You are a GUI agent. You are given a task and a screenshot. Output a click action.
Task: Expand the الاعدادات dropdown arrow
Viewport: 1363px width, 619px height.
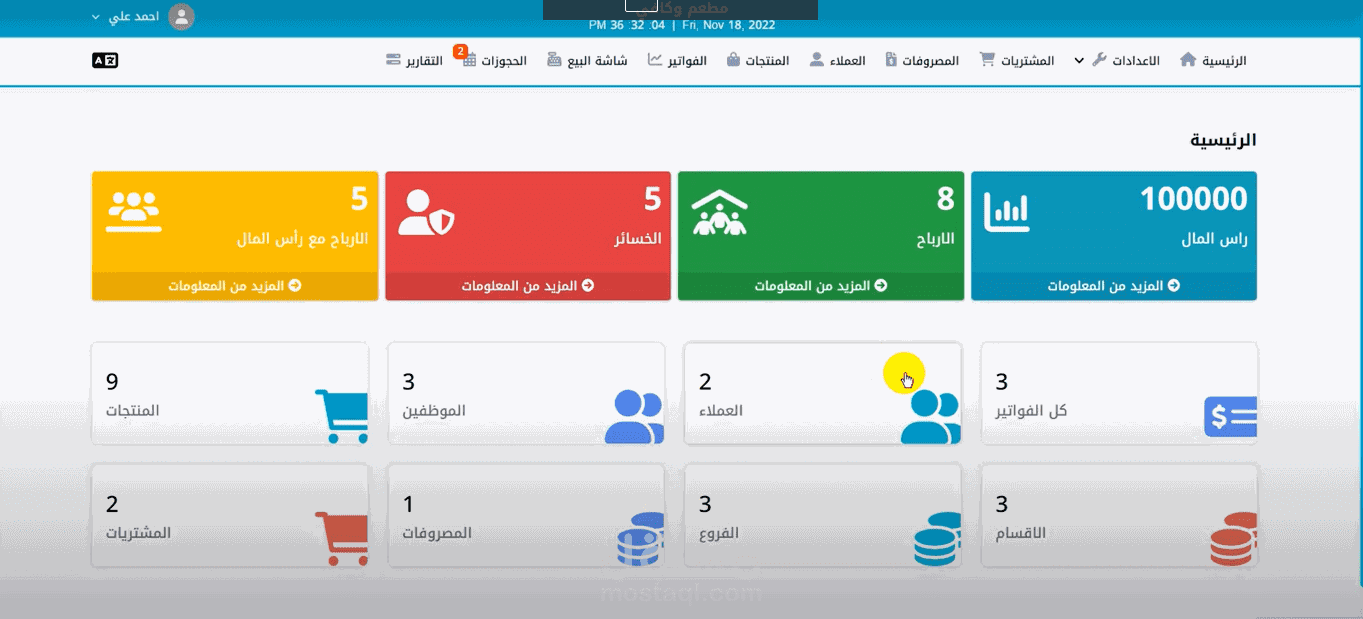[1079, 61]
